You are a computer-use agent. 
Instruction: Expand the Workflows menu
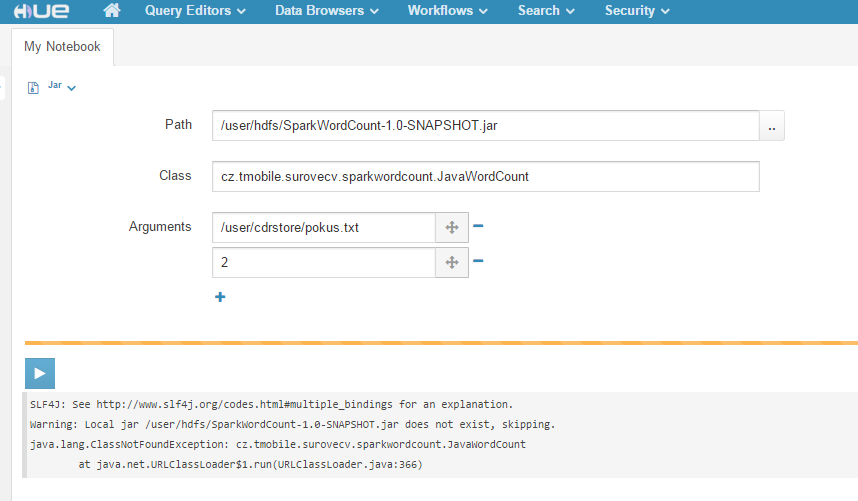click(447, 11)
